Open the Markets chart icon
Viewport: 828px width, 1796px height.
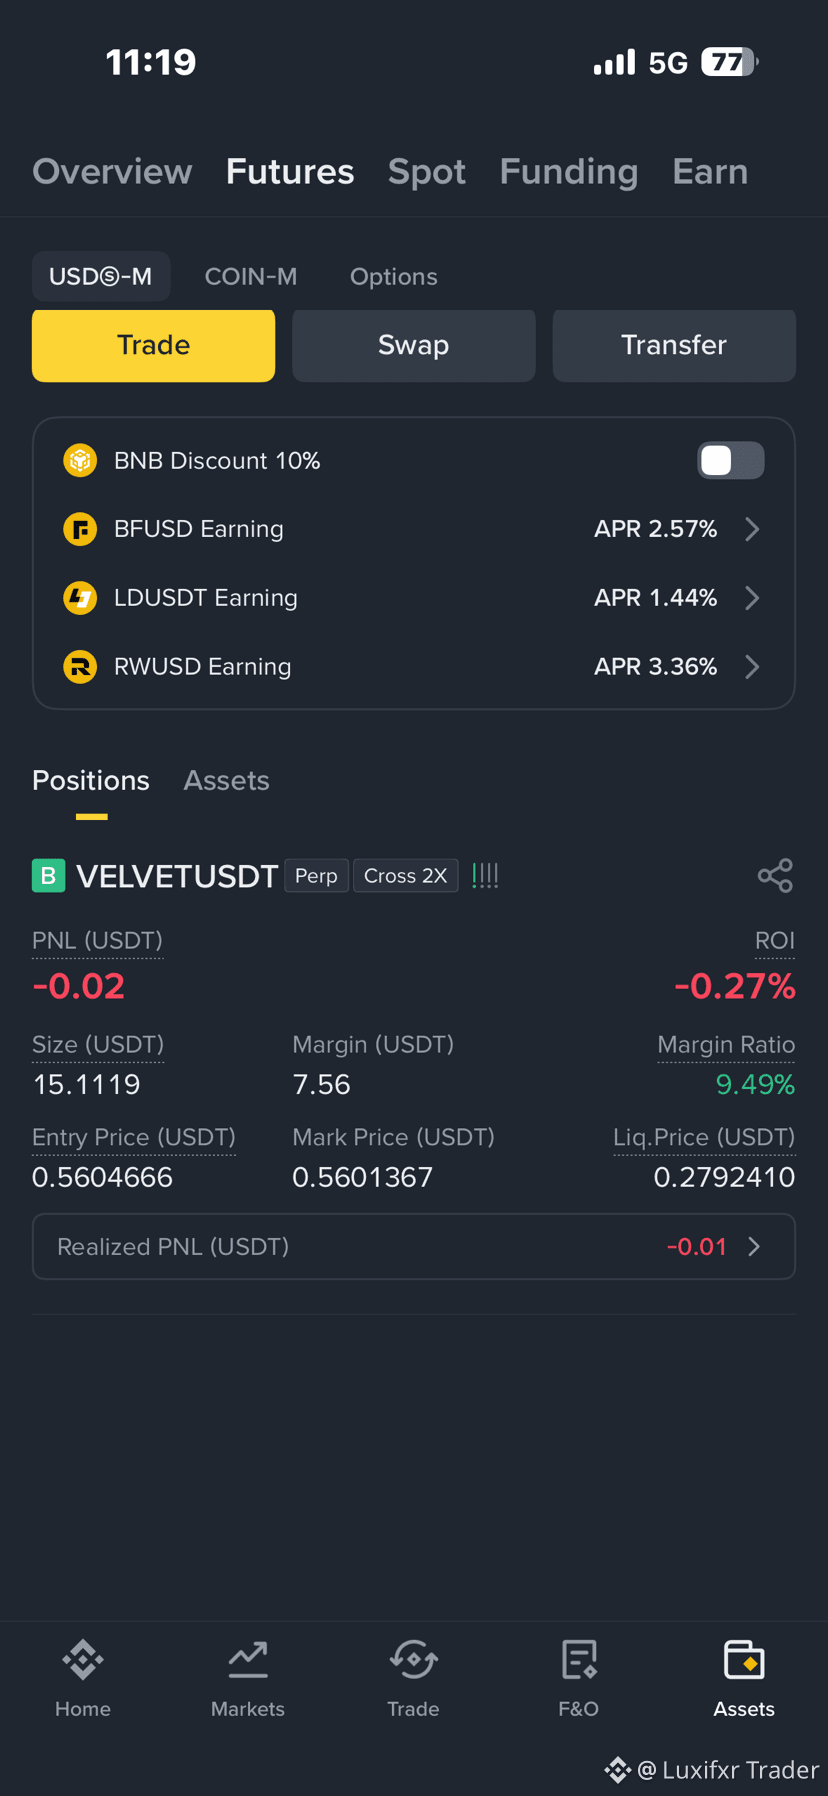[x=248, y=1660]
